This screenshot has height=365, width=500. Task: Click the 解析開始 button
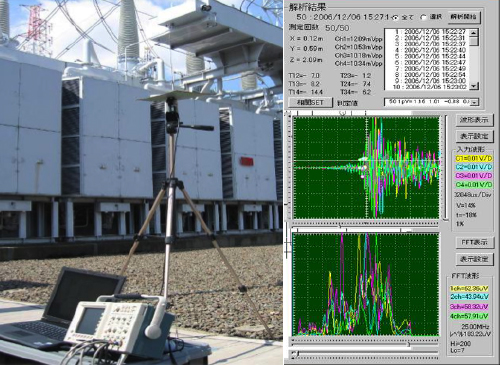pos(464,17)
